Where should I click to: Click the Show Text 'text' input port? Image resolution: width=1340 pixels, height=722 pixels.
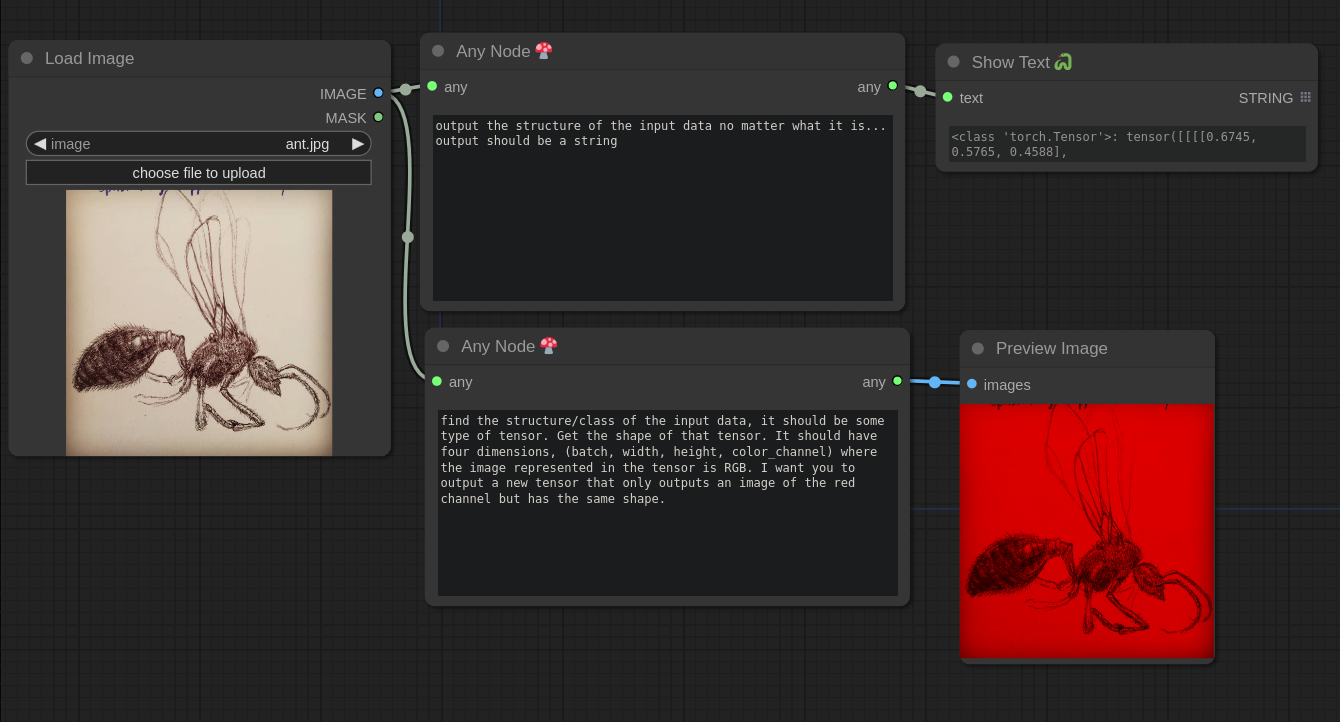(947, 97)
